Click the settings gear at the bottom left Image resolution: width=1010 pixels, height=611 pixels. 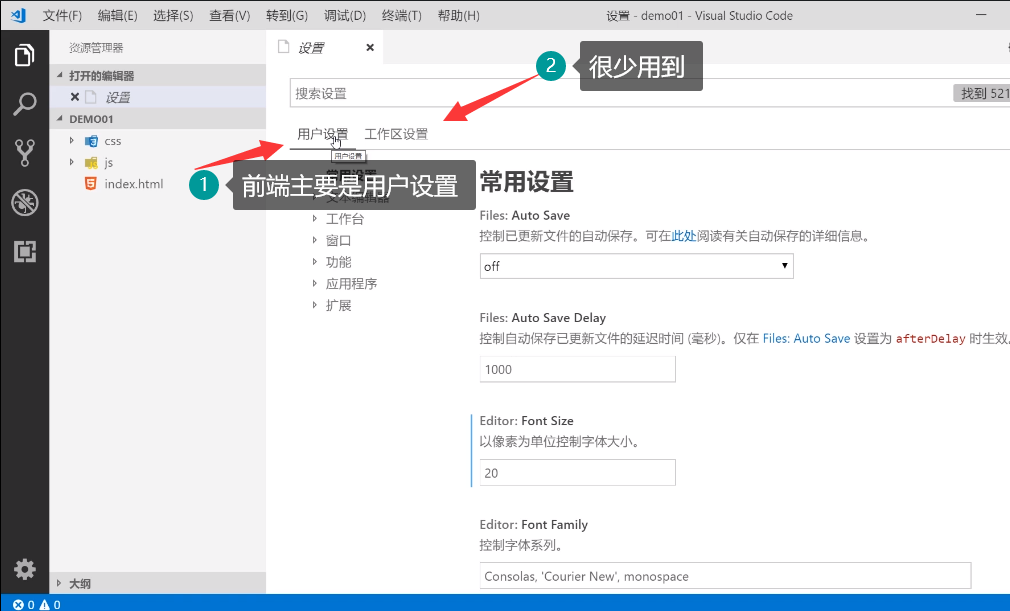click(24, 569)
